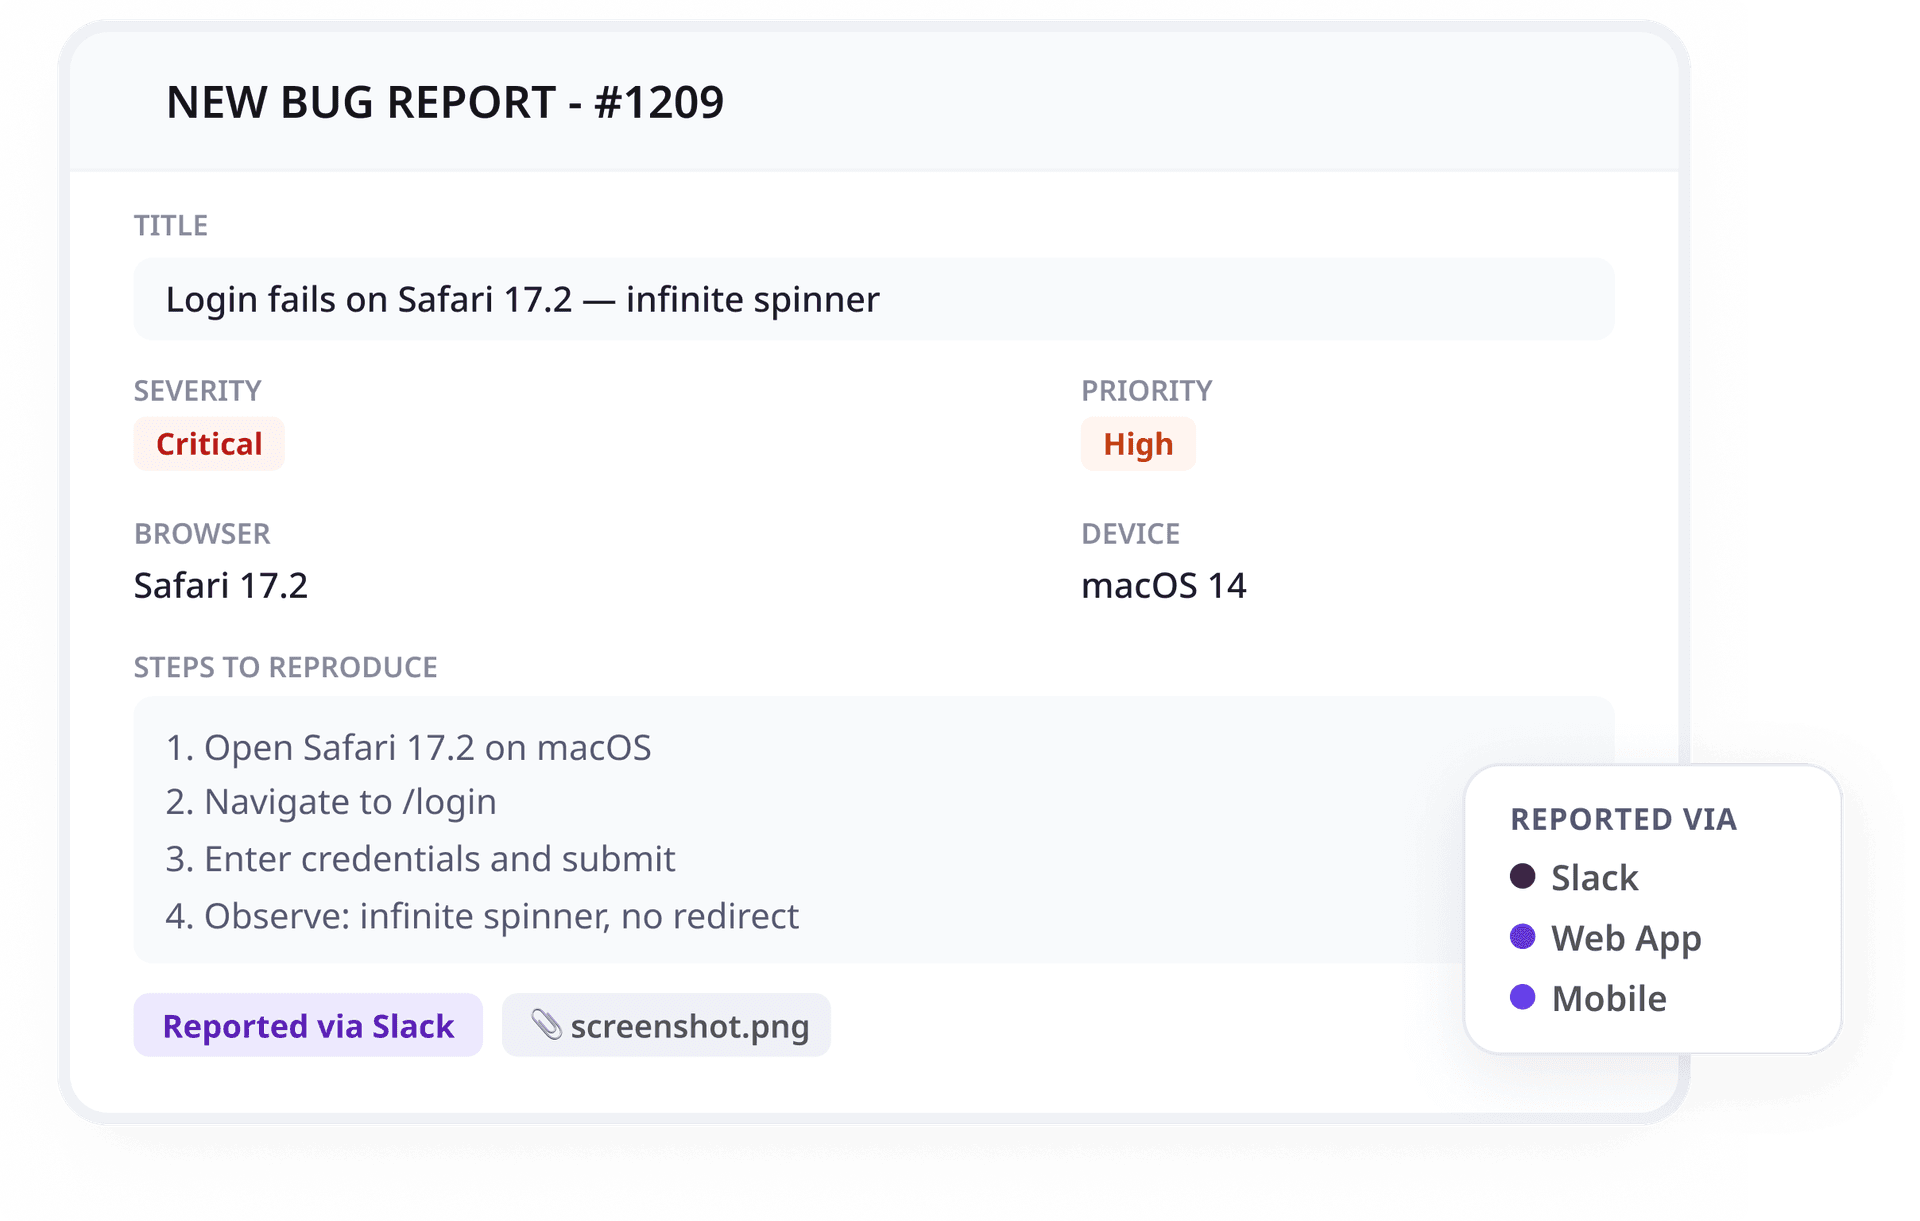Select the Slack dark dot
This screenshot has width=1920, height=1221.
1522,877
